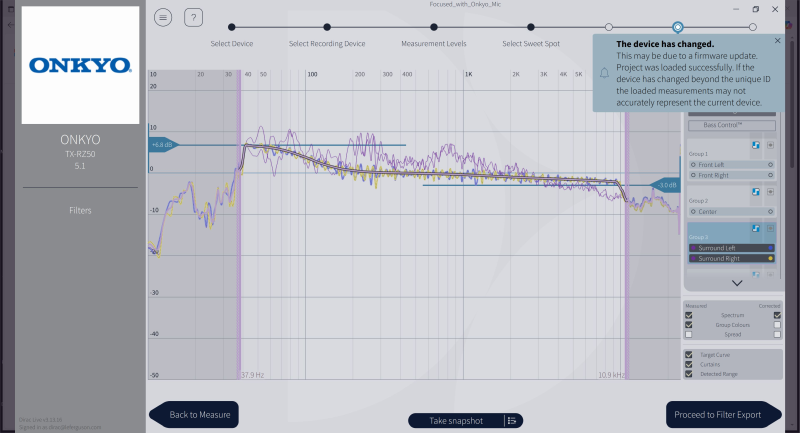Click bell icon in the notification

click(604, 73)
